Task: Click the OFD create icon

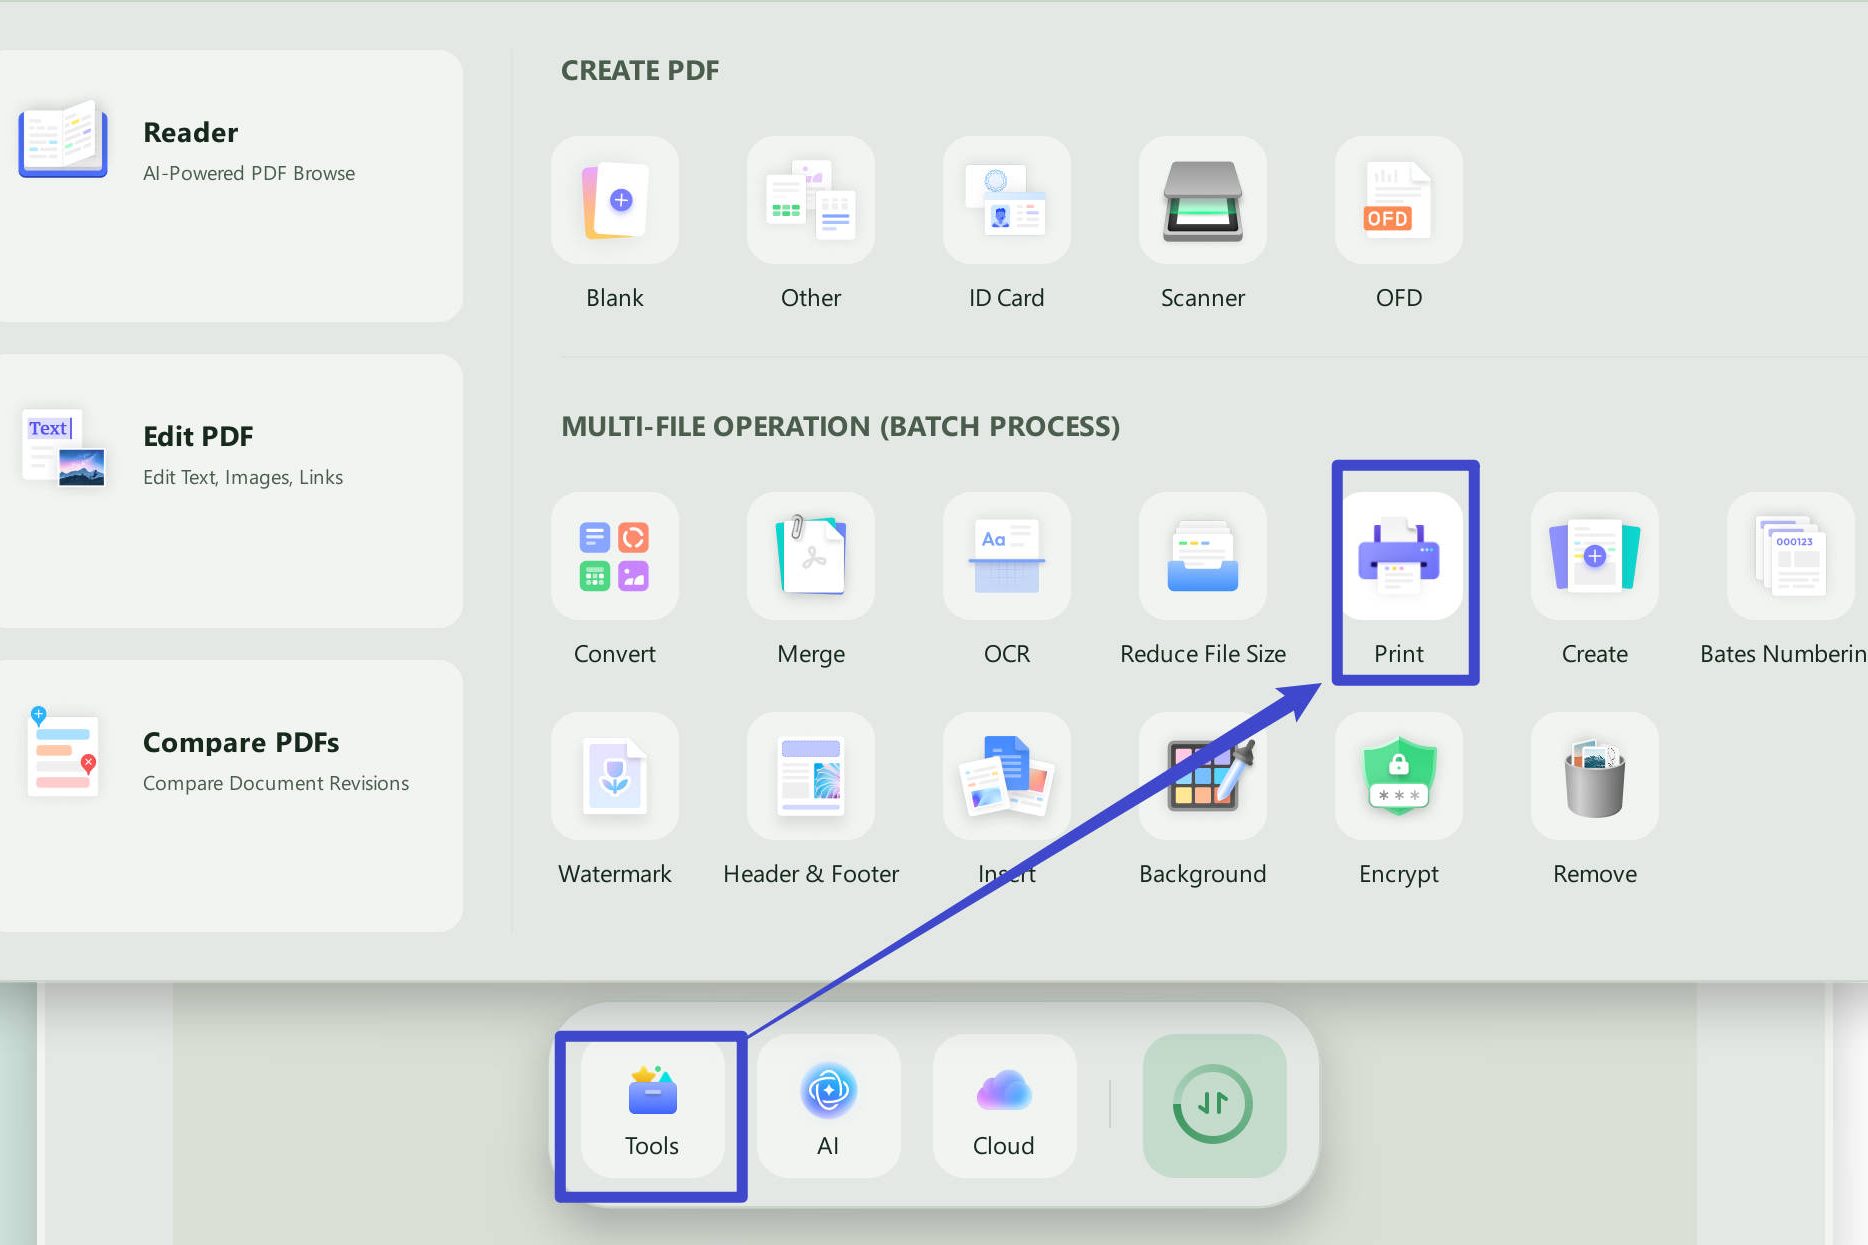Action: (x=1399, y=200)
